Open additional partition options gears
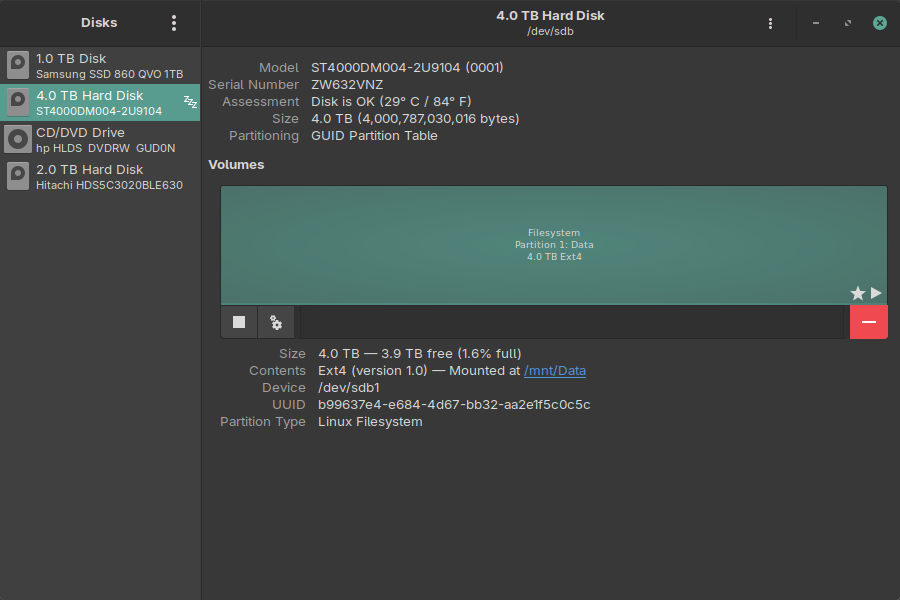 pos(276,322)
